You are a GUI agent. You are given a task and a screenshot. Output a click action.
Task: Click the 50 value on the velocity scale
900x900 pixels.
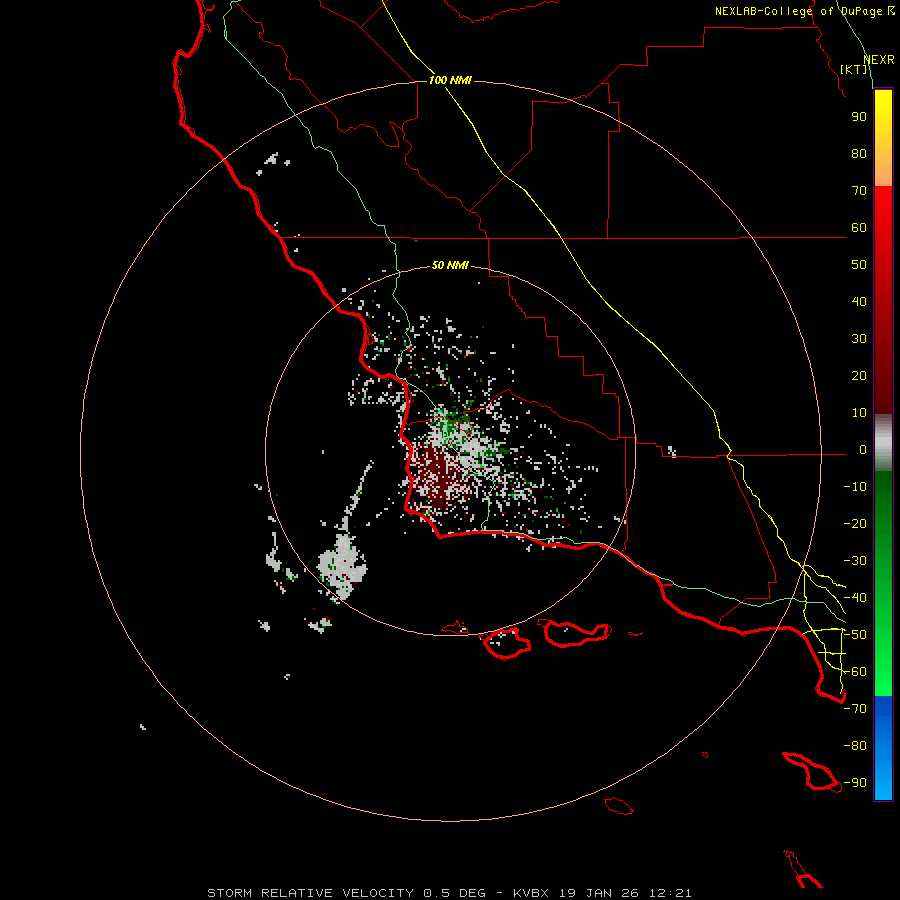(x=859, y=265)
